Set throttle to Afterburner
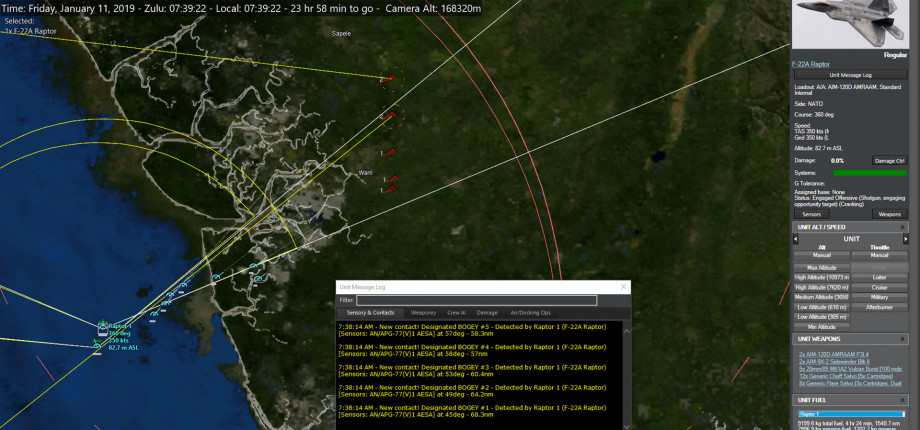This screenshot has height=430, width=920. point(880,307)
